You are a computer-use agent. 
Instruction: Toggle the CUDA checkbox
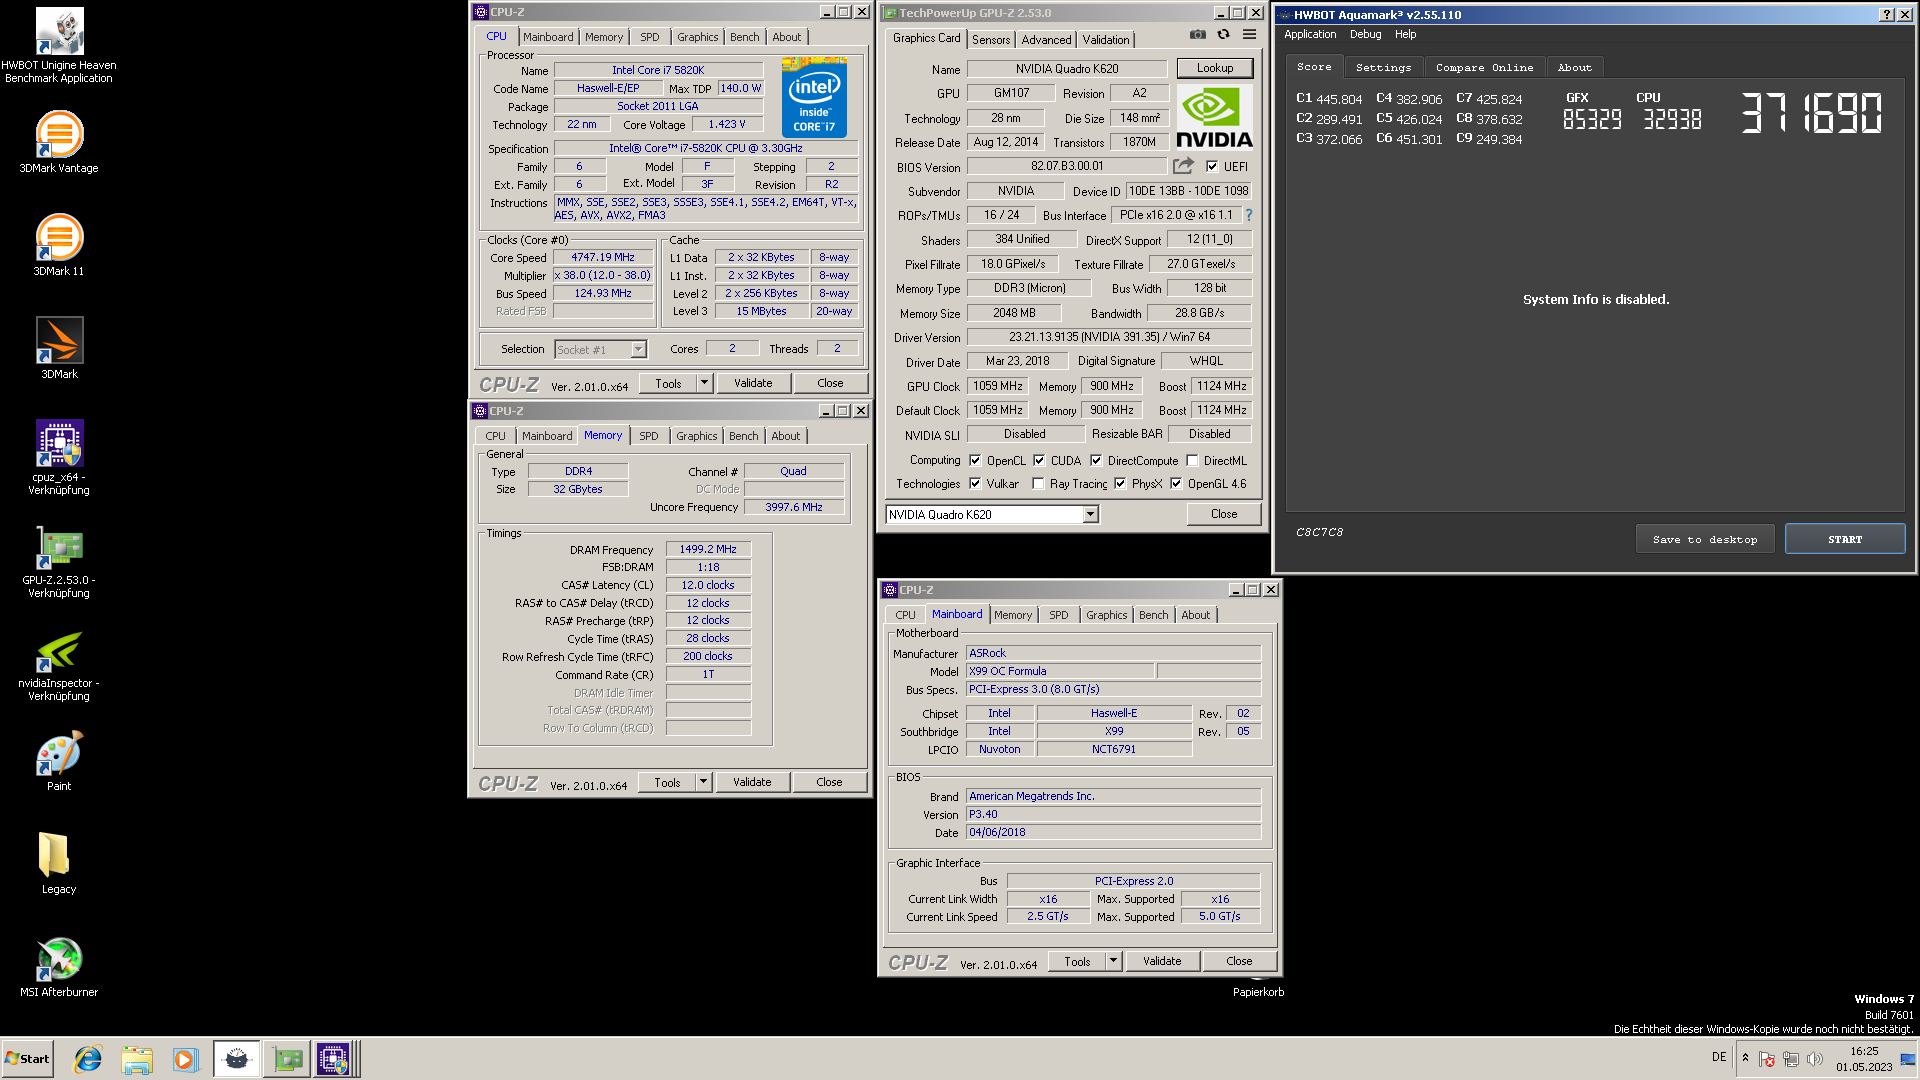click(1039, 461)
